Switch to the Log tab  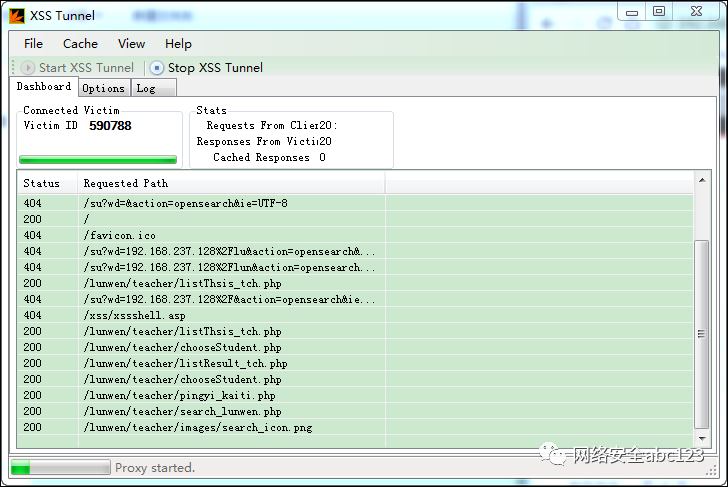pos(146,88)
